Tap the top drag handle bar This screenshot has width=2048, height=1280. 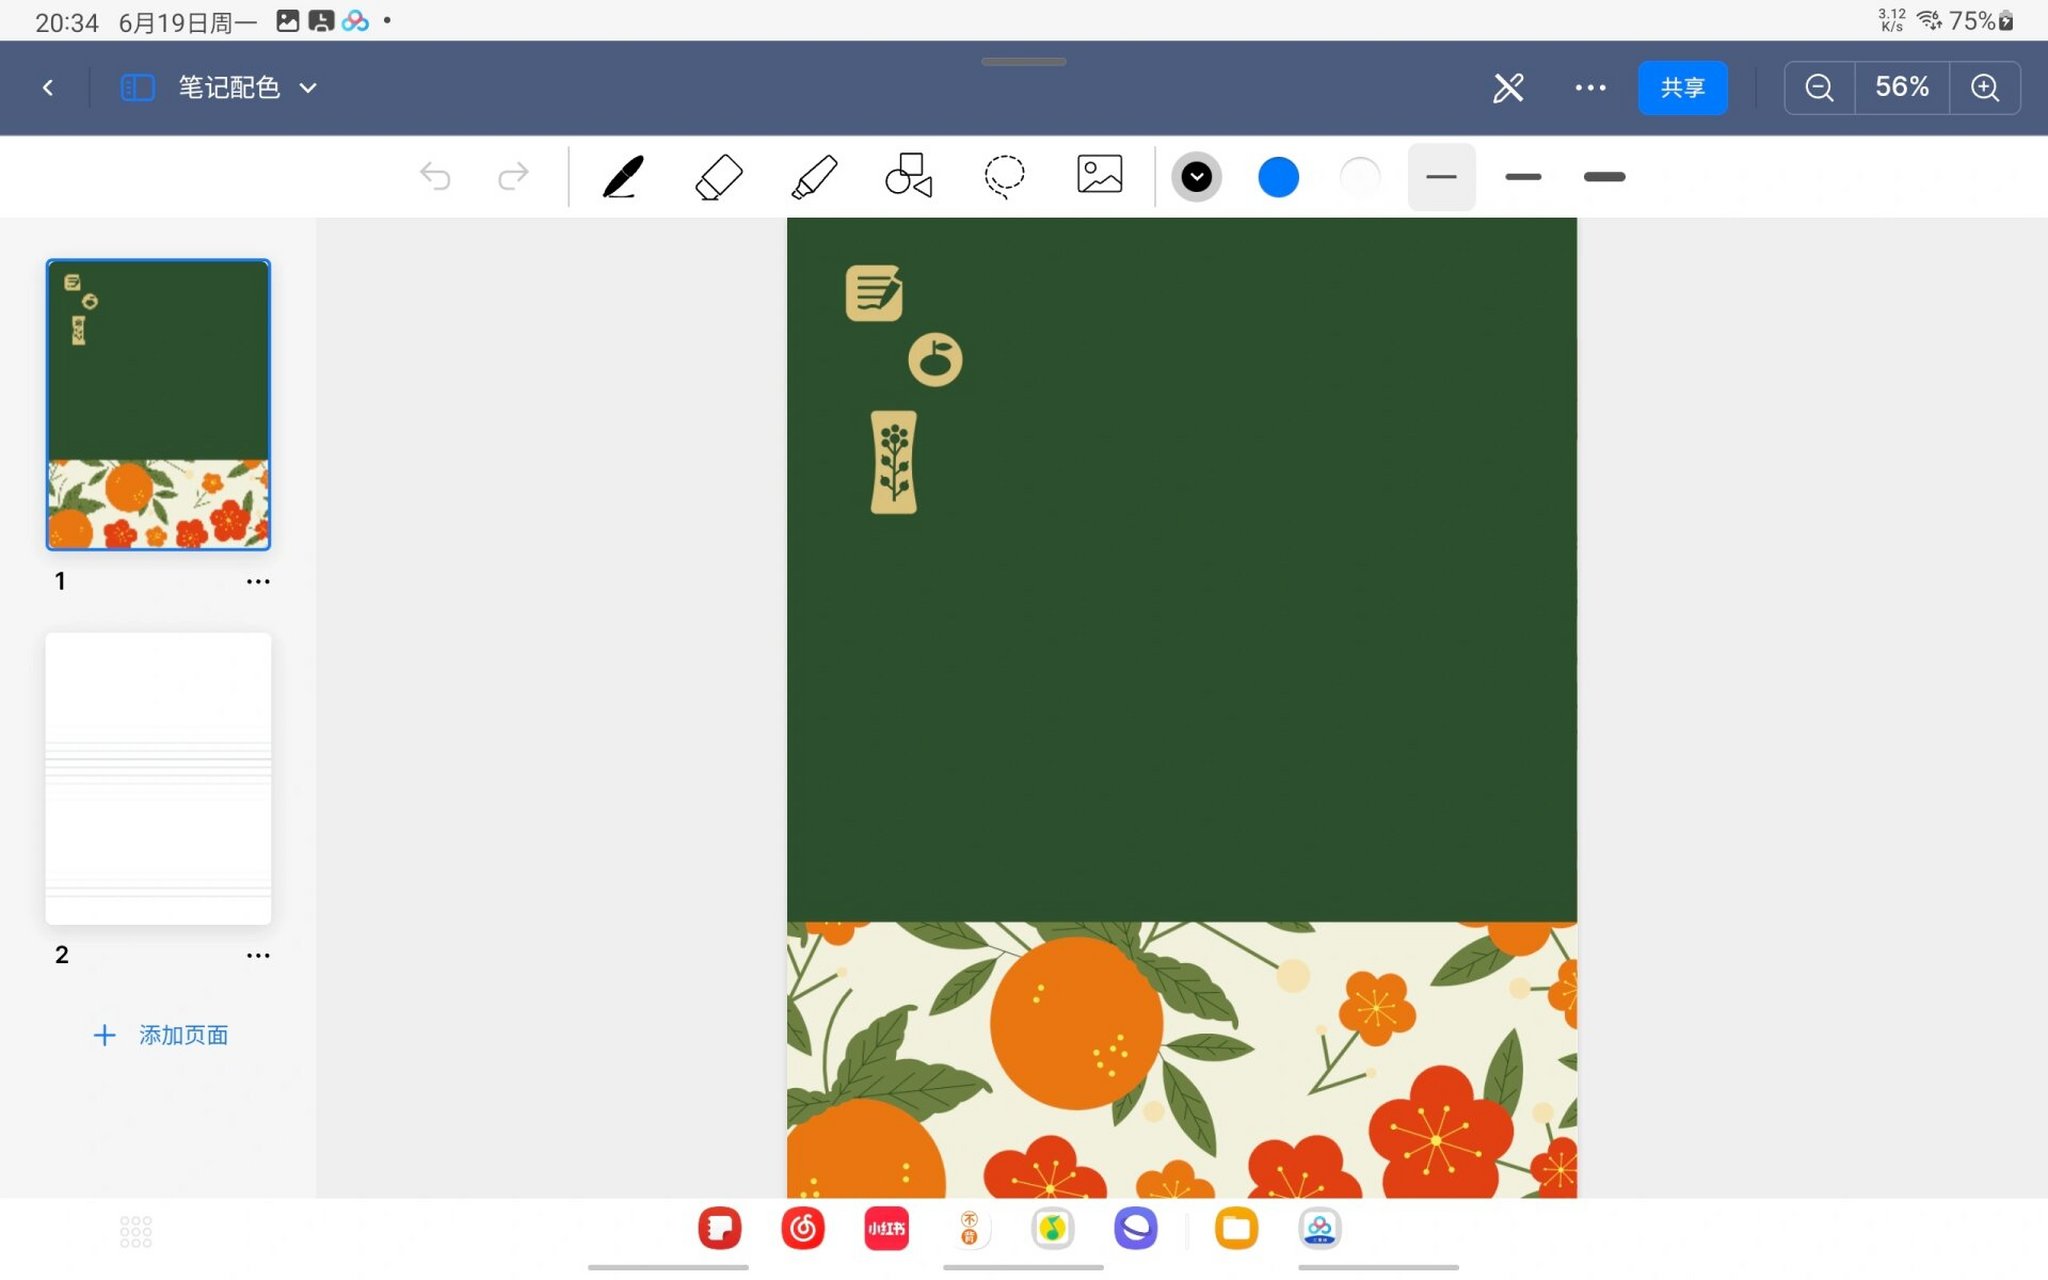(1023, 62)
